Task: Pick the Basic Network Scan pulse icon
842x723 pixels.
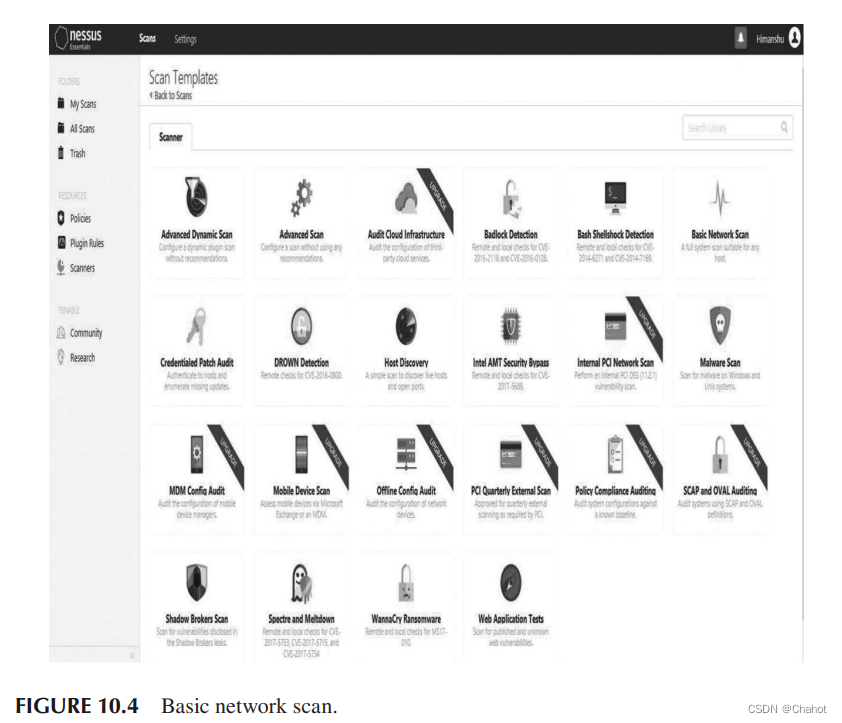Action: (x=720, y=198)
